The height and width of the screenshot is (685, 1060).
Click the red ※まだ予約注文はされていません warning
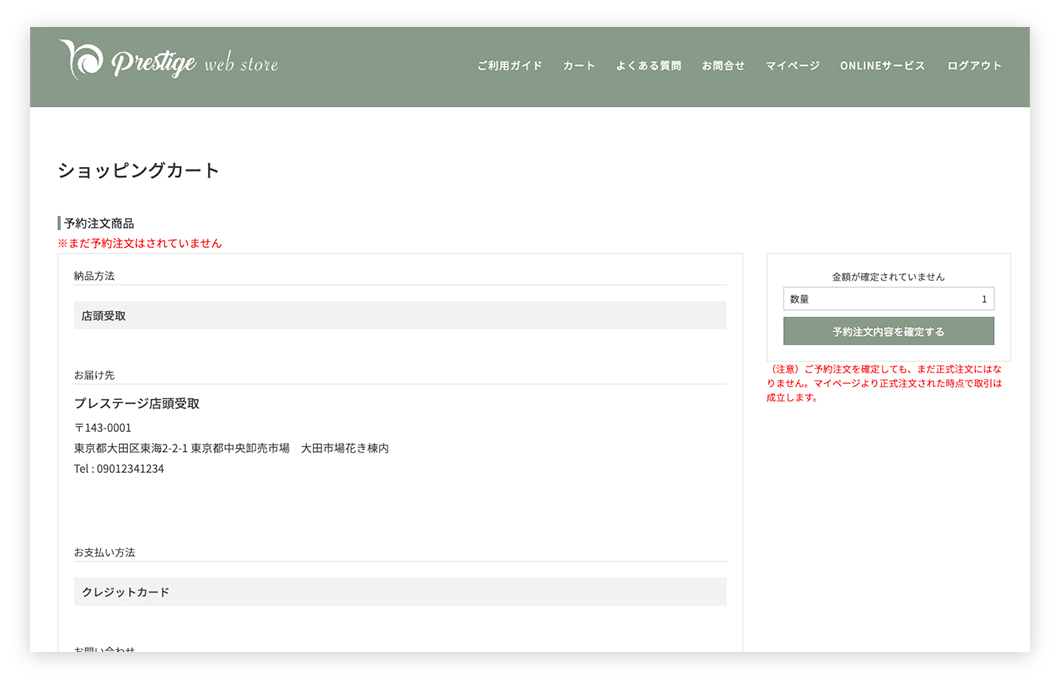[x=140, y=243]
